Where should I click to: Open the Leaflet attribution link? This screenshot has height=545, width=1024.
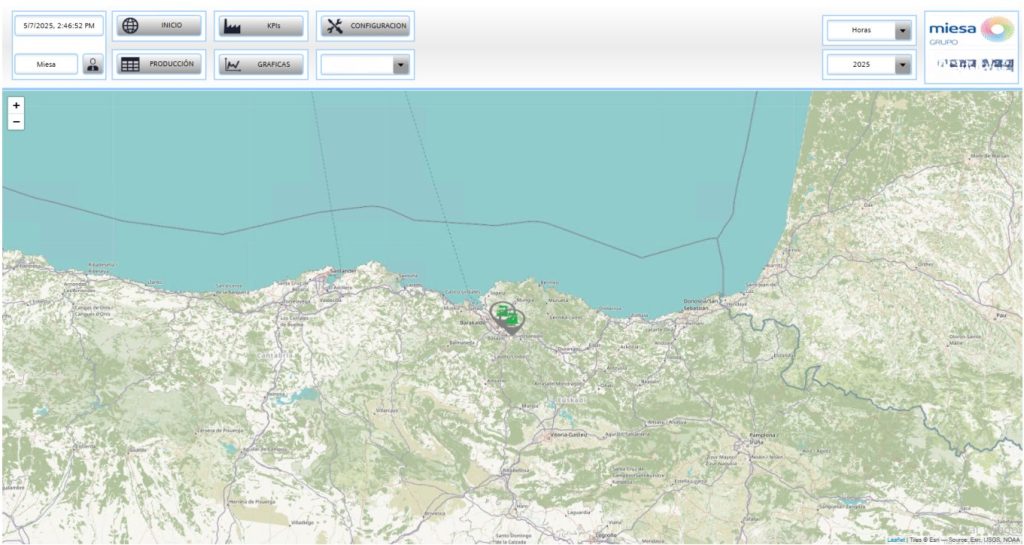click(895, 540)
